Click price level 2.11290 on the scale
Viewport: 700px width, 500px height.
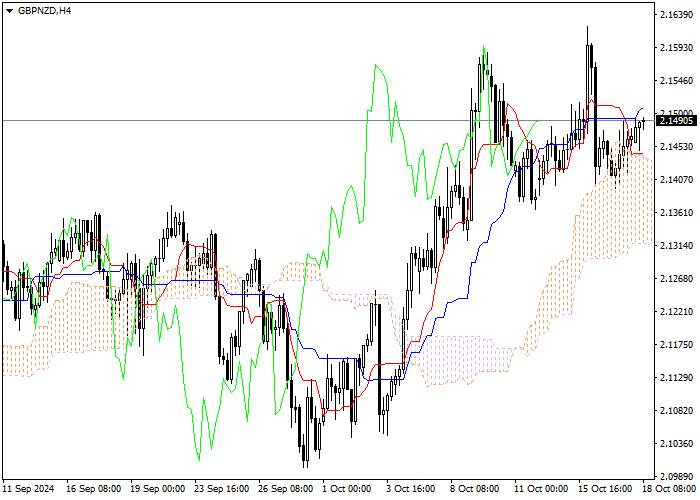click(676, 378)
